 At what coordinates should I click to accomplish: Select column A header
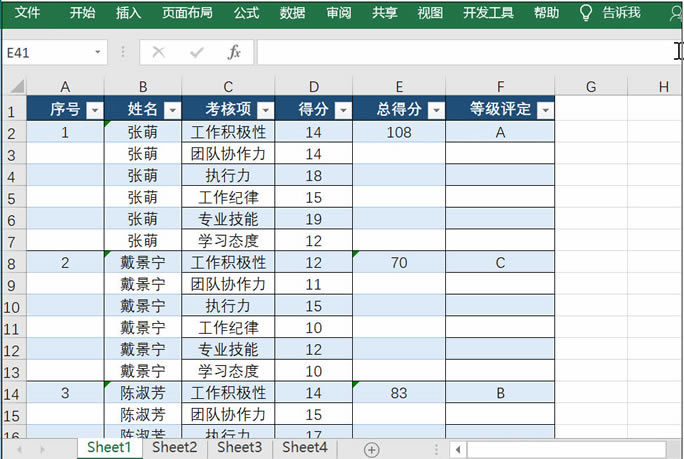65,86
